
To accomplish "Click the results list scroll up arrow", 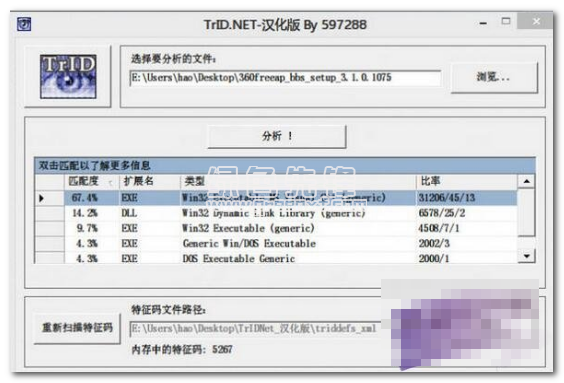I will pyautogui.click(x=526, y=181).
